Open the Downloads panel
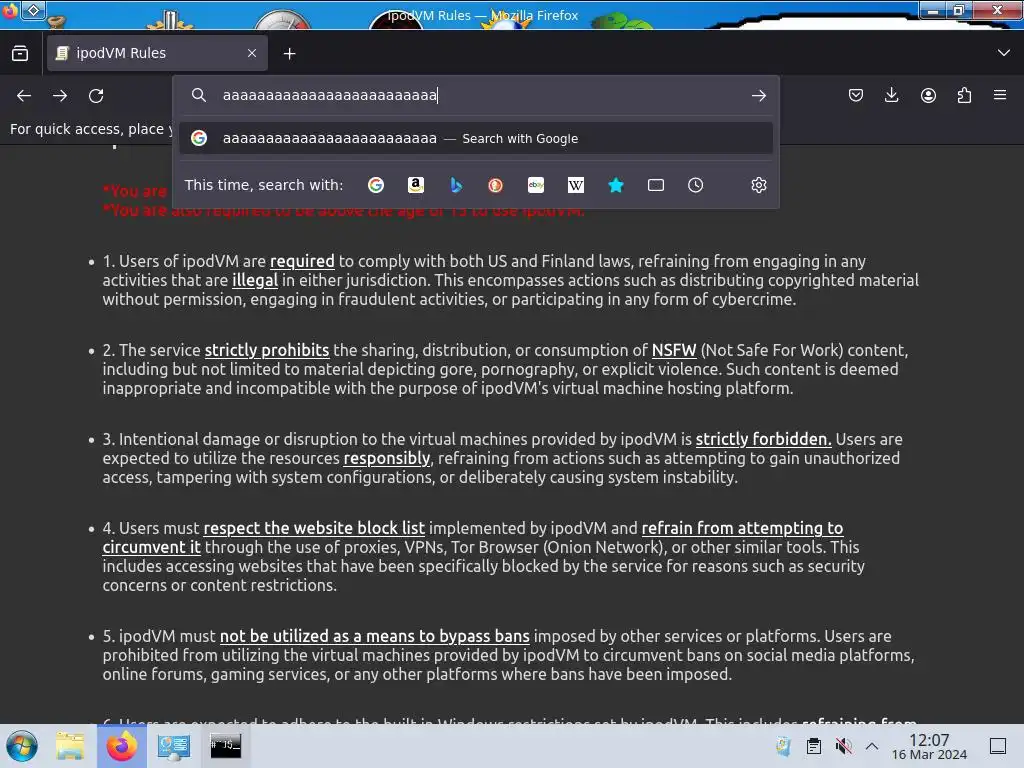Viewport: 1024px width, 768px height. [891, 96]
